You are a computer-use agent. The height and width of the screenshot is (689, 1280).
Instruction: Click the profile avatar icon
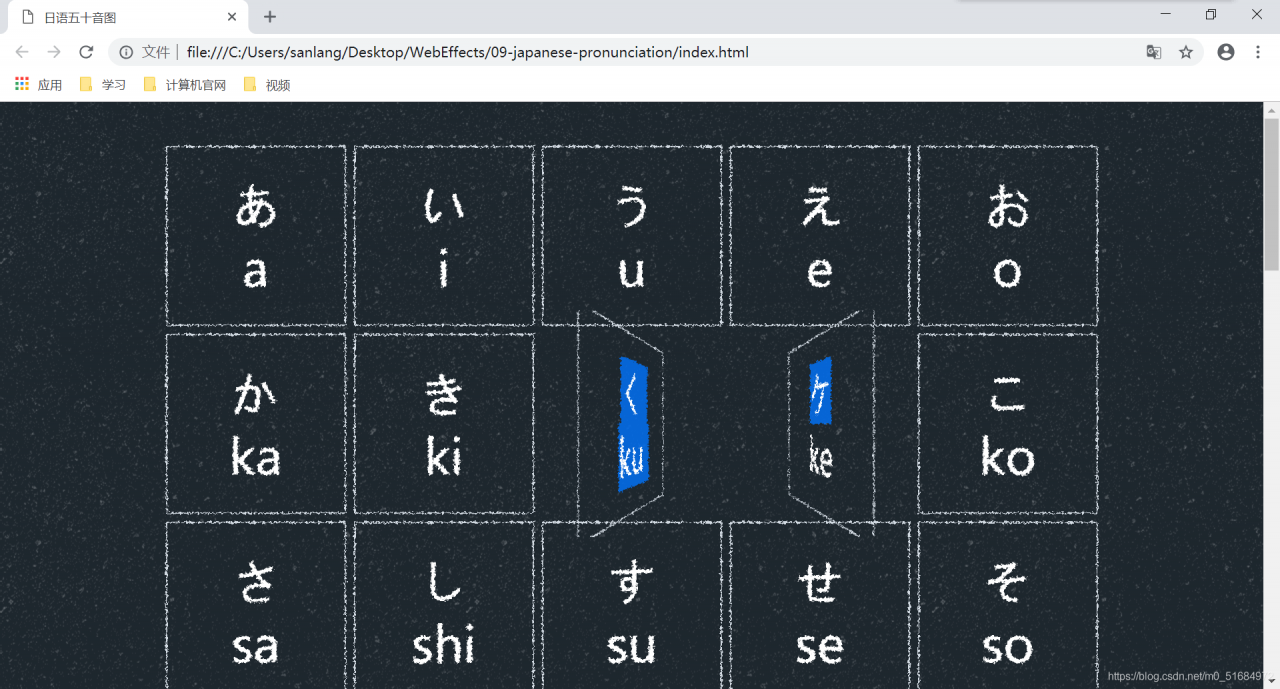(1226, 52)
